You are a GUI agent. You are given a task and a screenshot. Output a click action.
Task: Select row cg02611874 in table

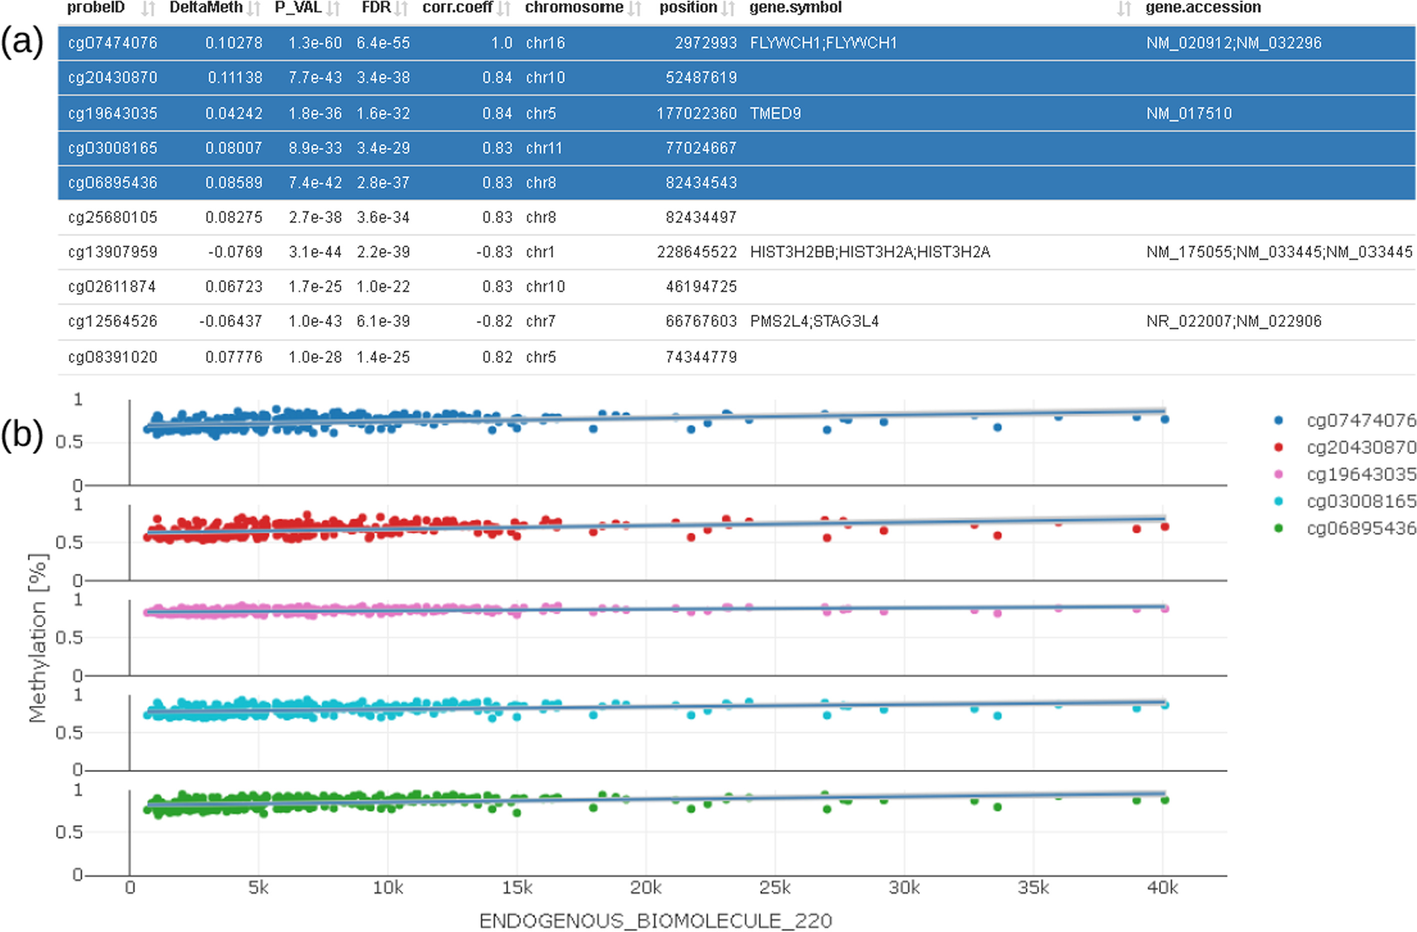[x=737, y=287]
